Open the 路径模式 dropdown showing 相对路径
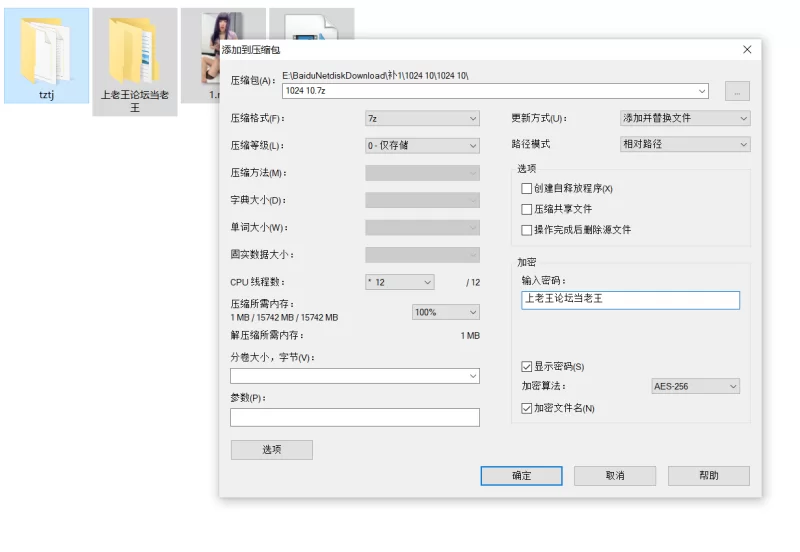 pyautogui.click(x=685, y=144)
